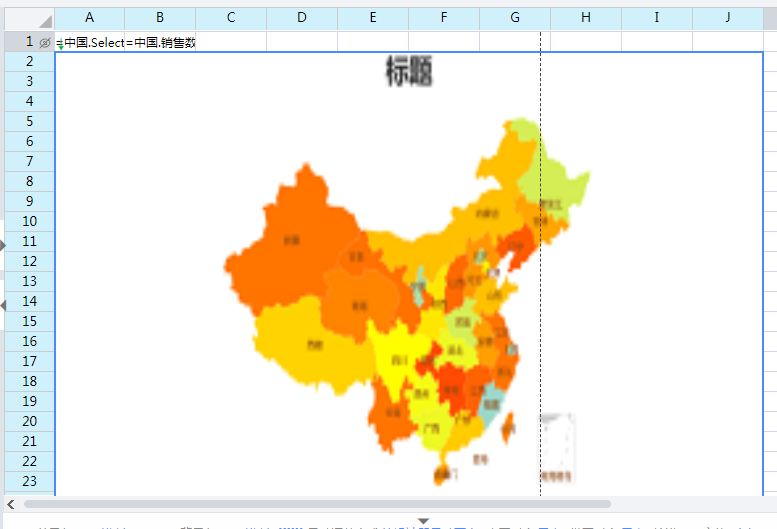Click the lower left-edge panel expander arrow
The width and height of the screenshot is (777, 529).
3,305
